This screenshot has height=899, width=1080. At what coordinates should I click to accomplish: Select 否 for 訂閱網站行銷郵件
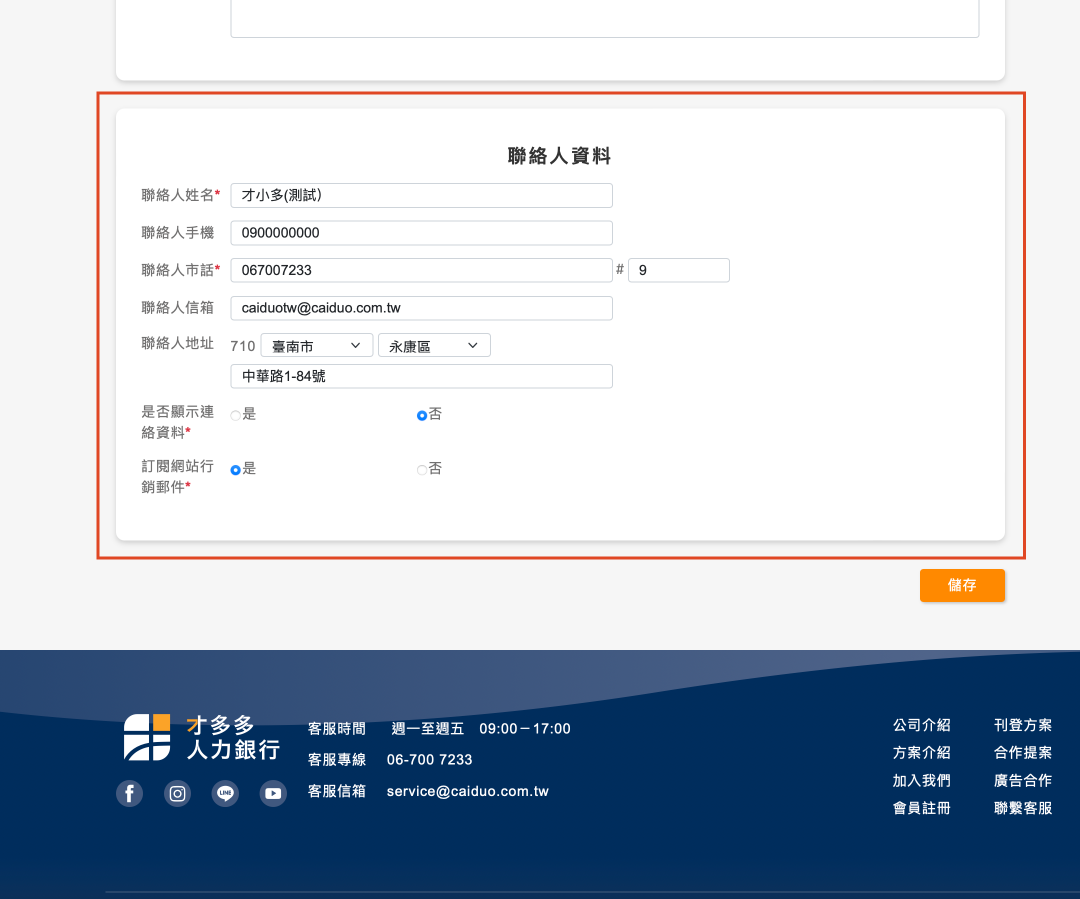(x=422, y=469)
